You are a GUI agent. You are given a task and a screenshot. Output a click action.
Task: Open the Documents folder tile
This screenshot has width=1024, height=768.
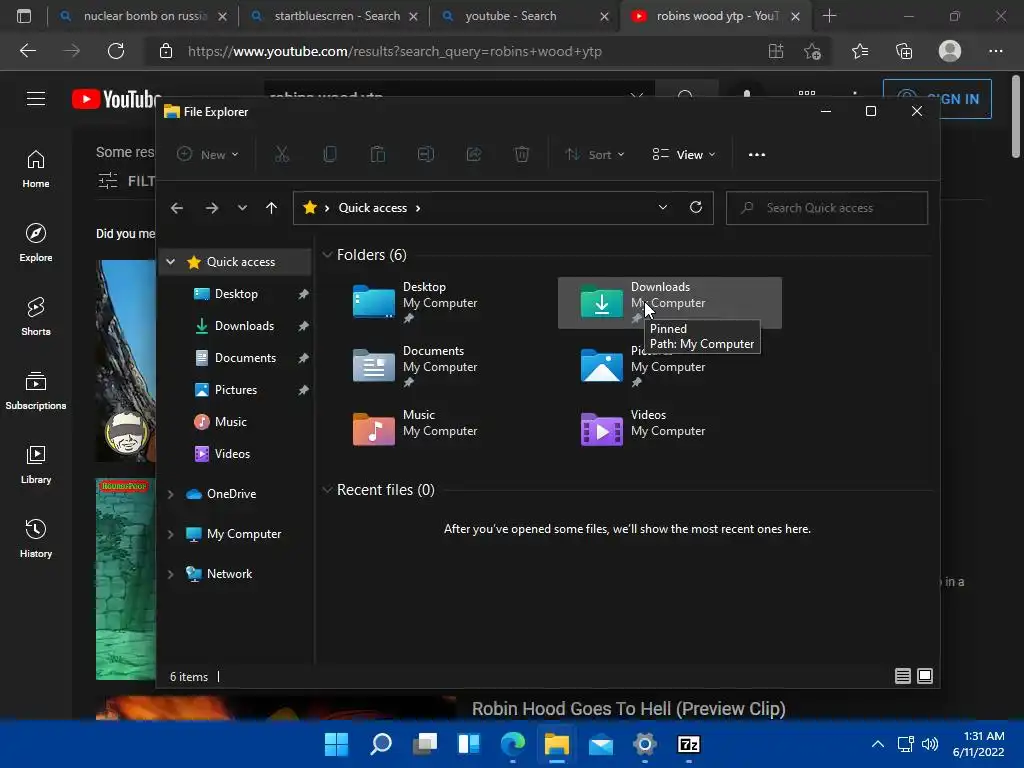[441, 367]
